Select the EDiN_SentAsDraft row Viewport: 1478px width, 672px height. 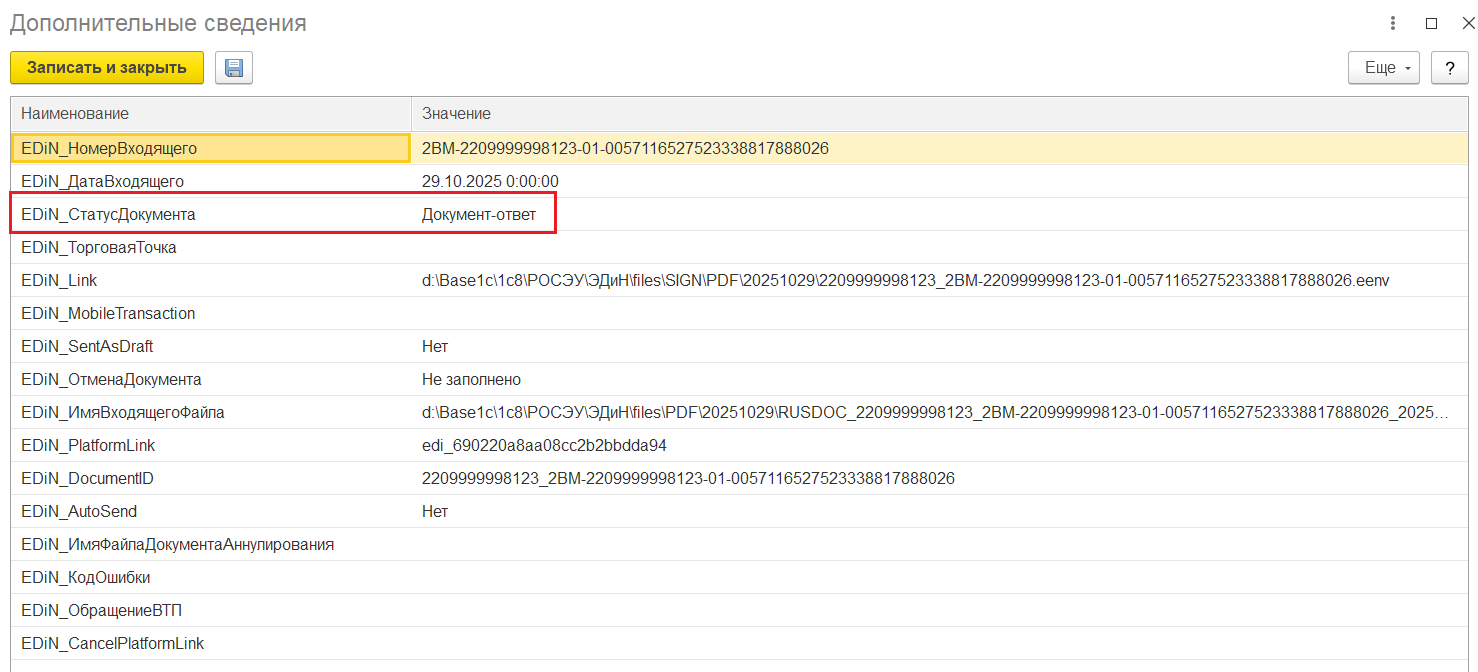click(87, 346)
